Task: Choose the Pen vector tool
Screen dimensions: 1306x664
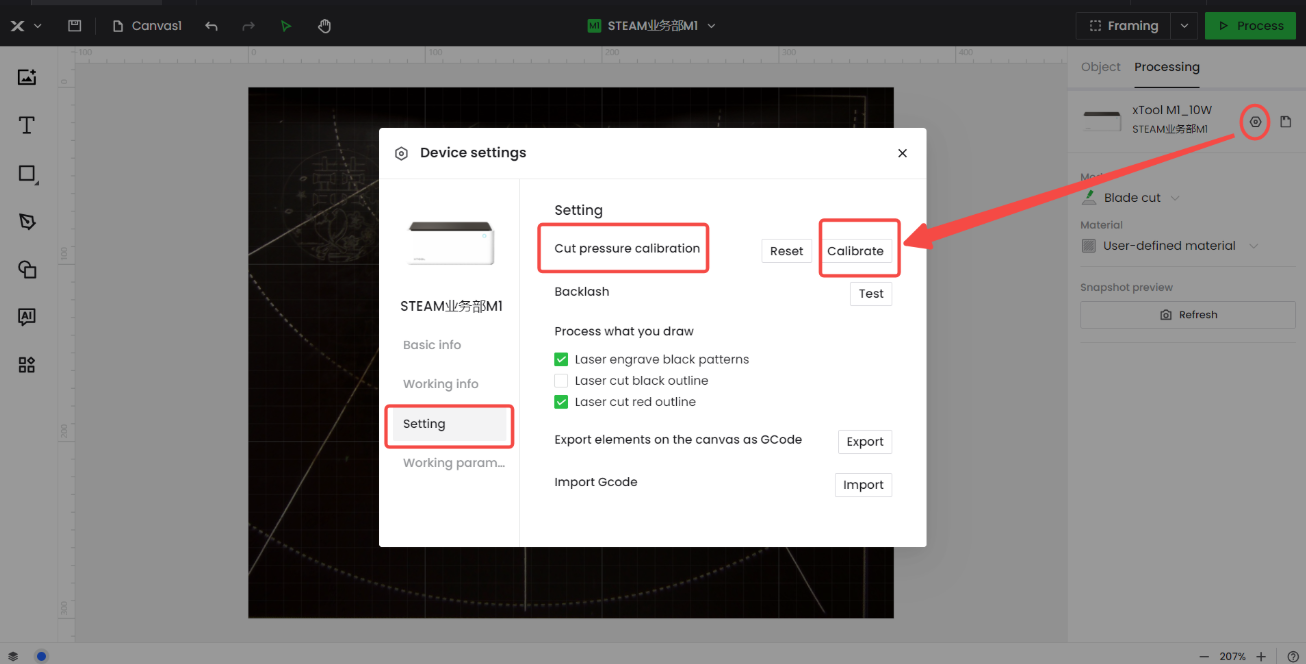Action: point(27,221)
